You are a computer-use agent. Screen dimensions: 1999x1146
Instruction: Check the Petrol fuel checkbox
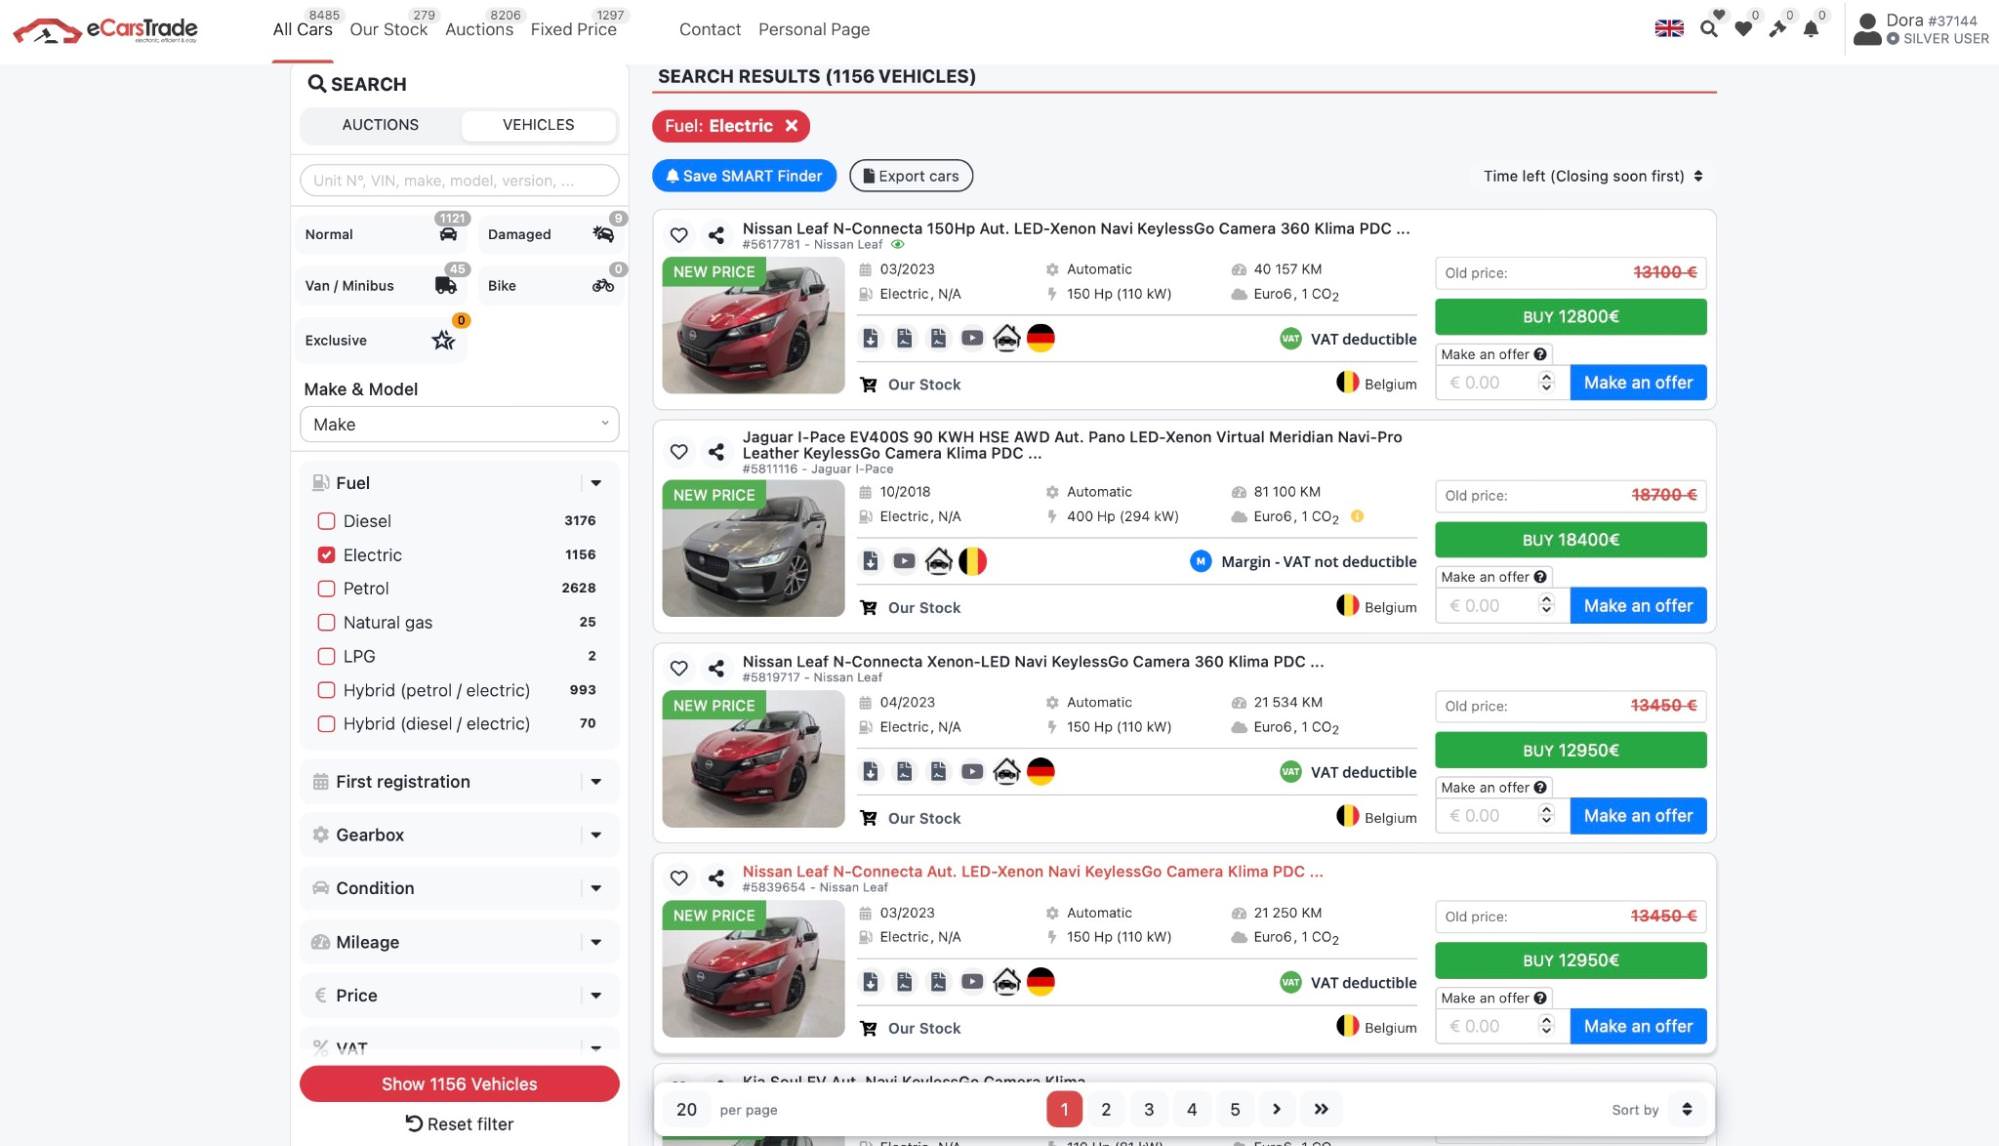tap(326, 589)
